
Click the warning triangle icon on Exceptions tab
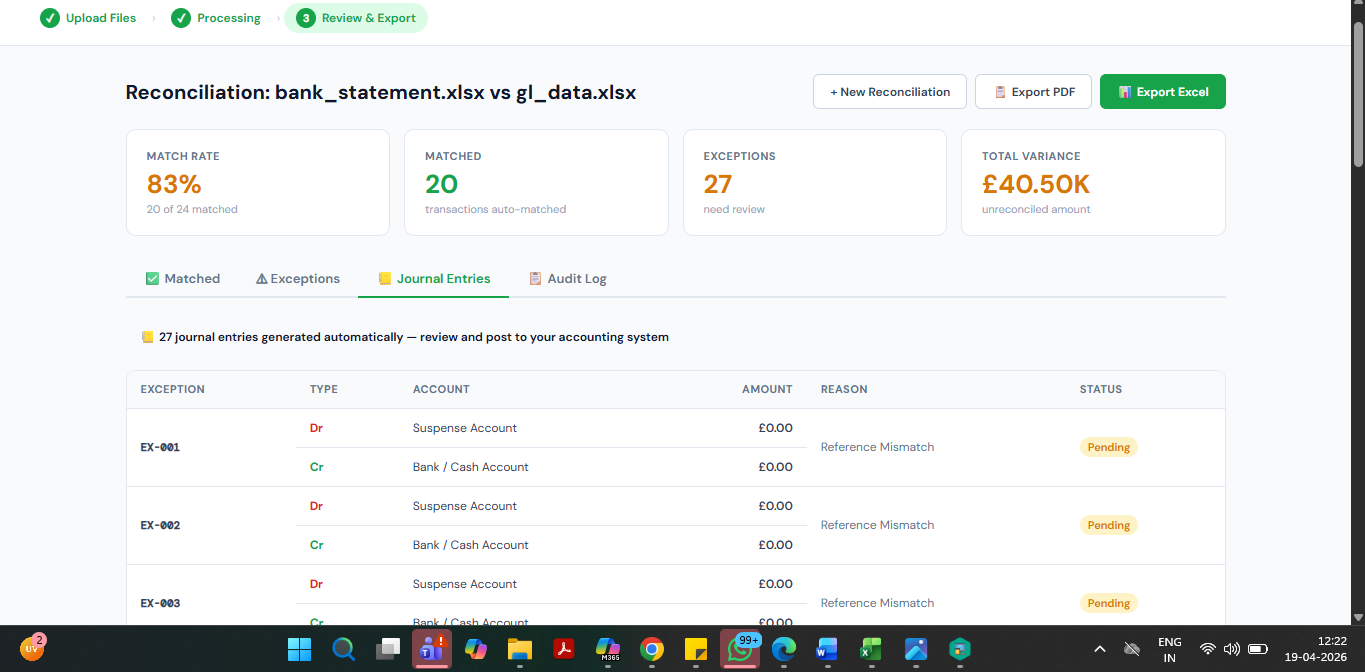tap(262, 278)
